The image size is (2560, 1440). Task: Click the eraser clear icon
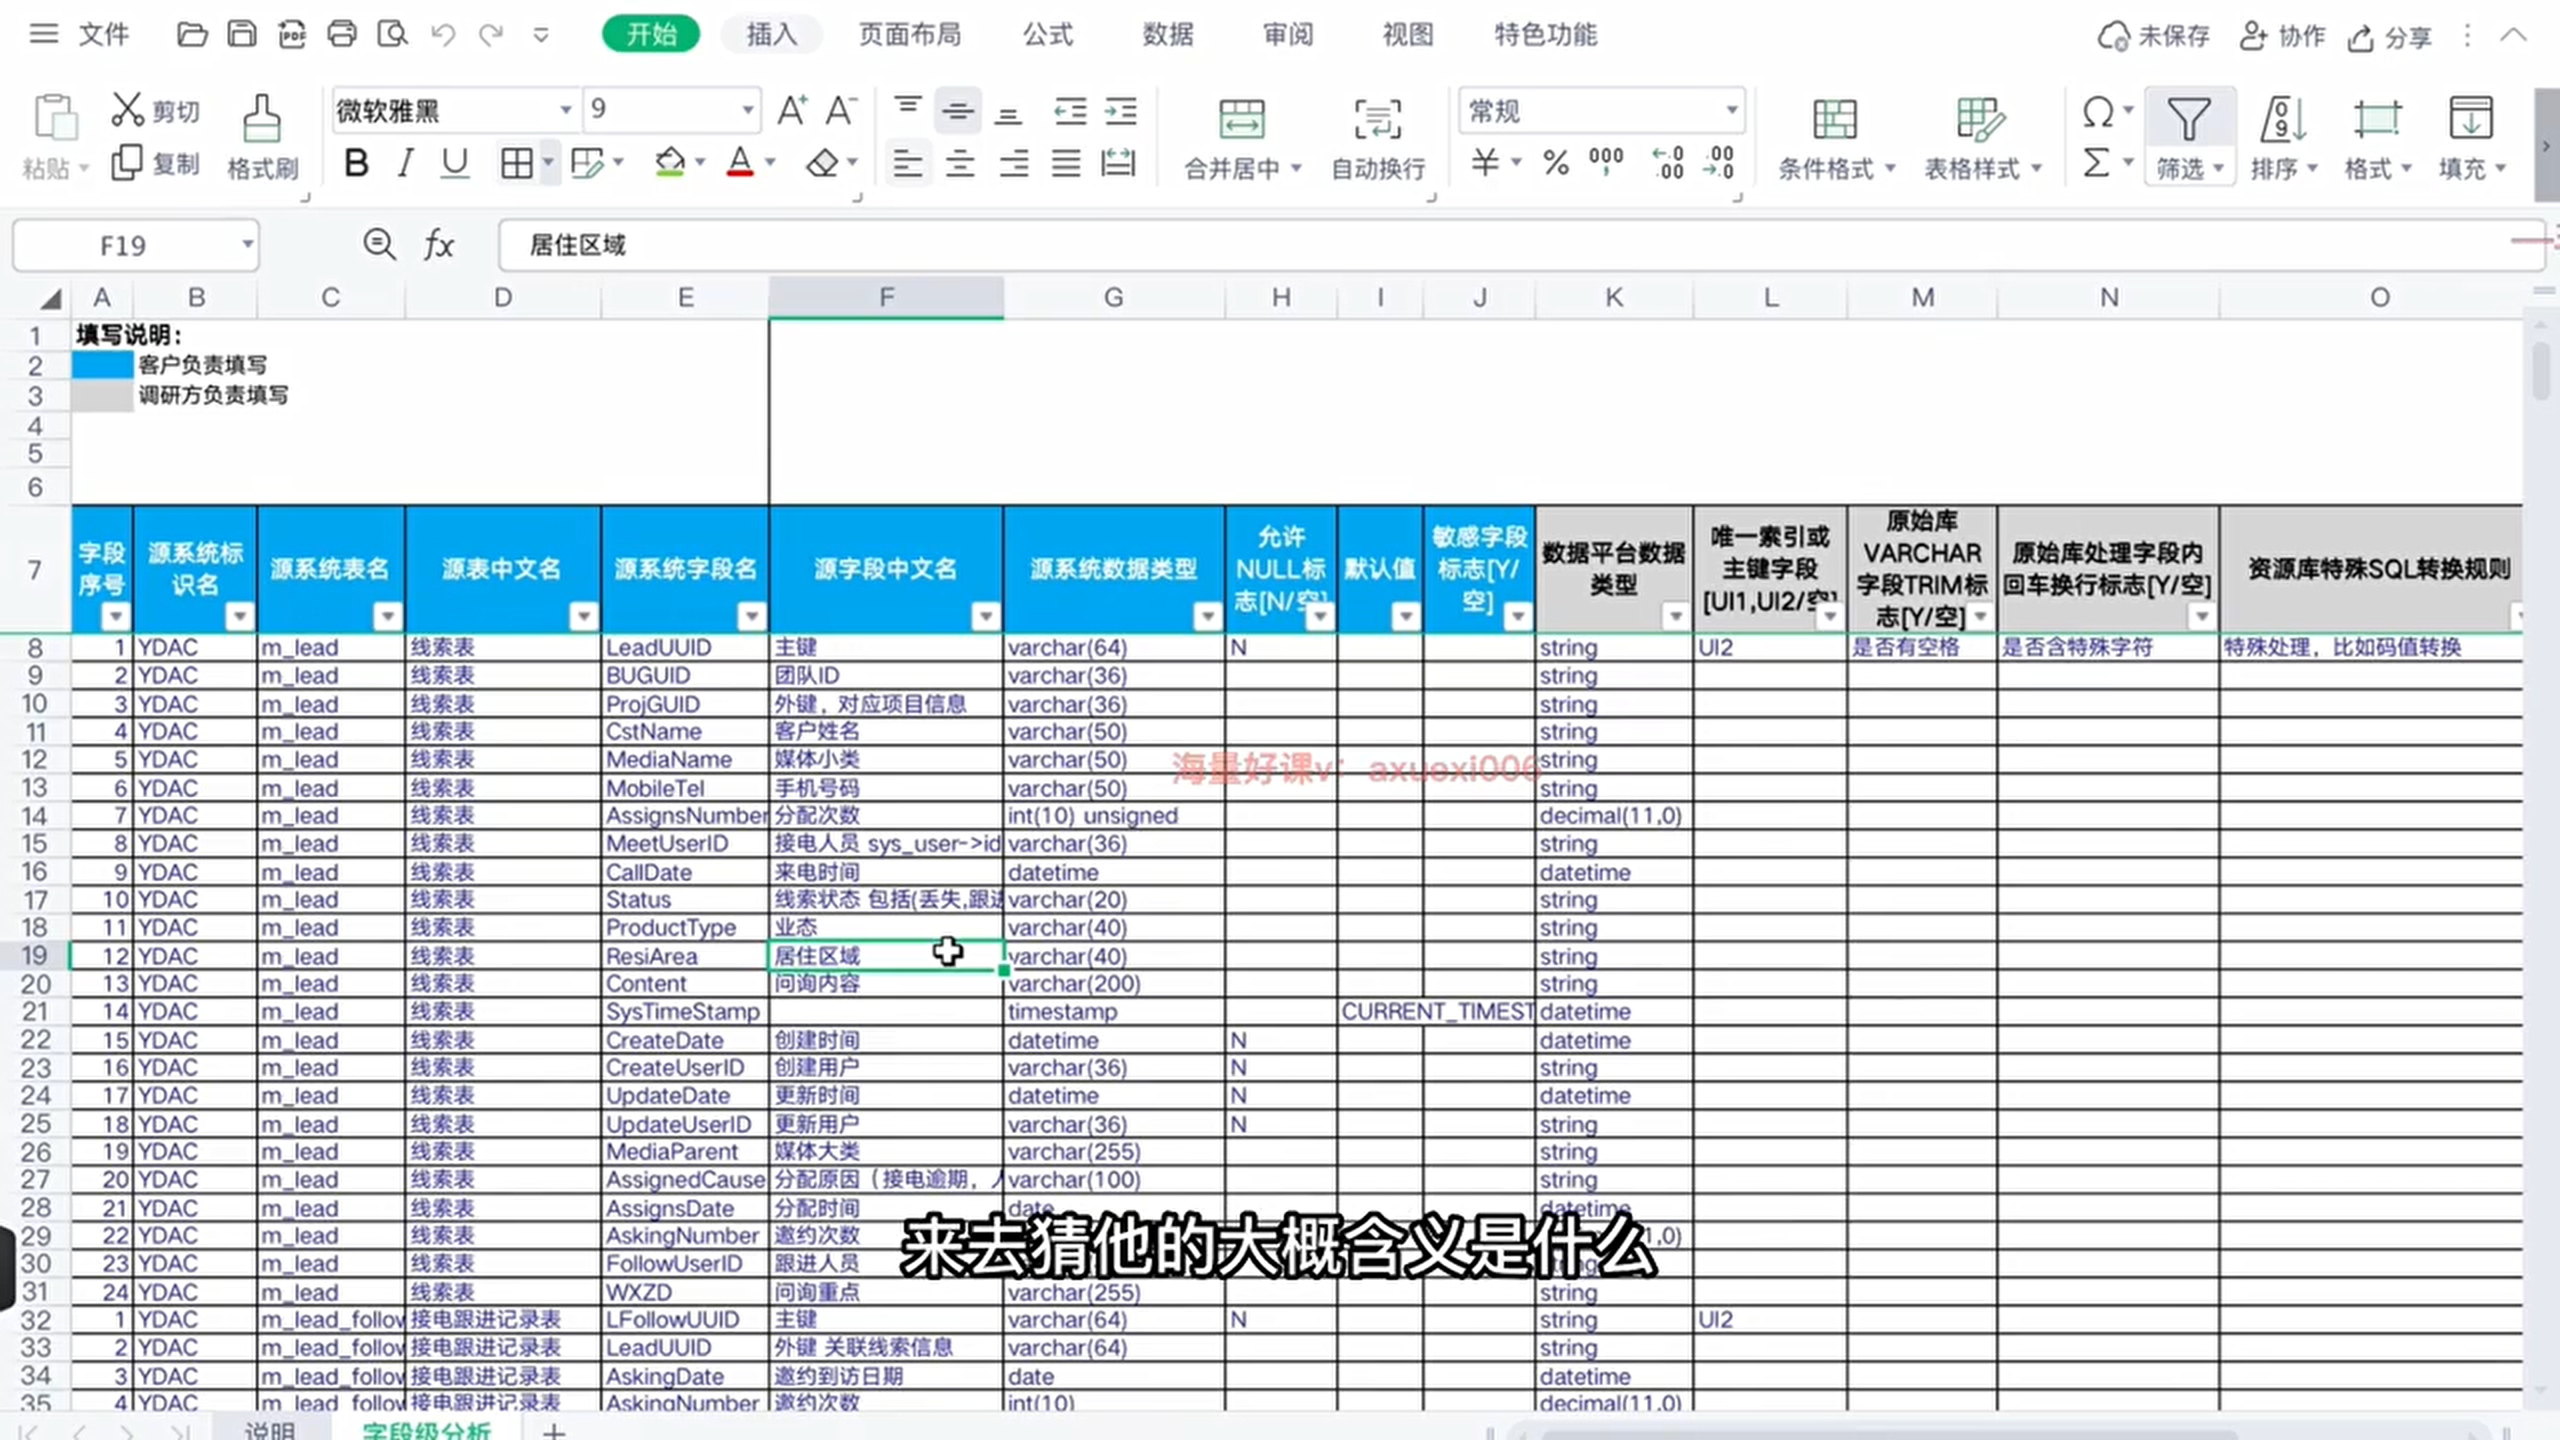(x=822, y=163)
